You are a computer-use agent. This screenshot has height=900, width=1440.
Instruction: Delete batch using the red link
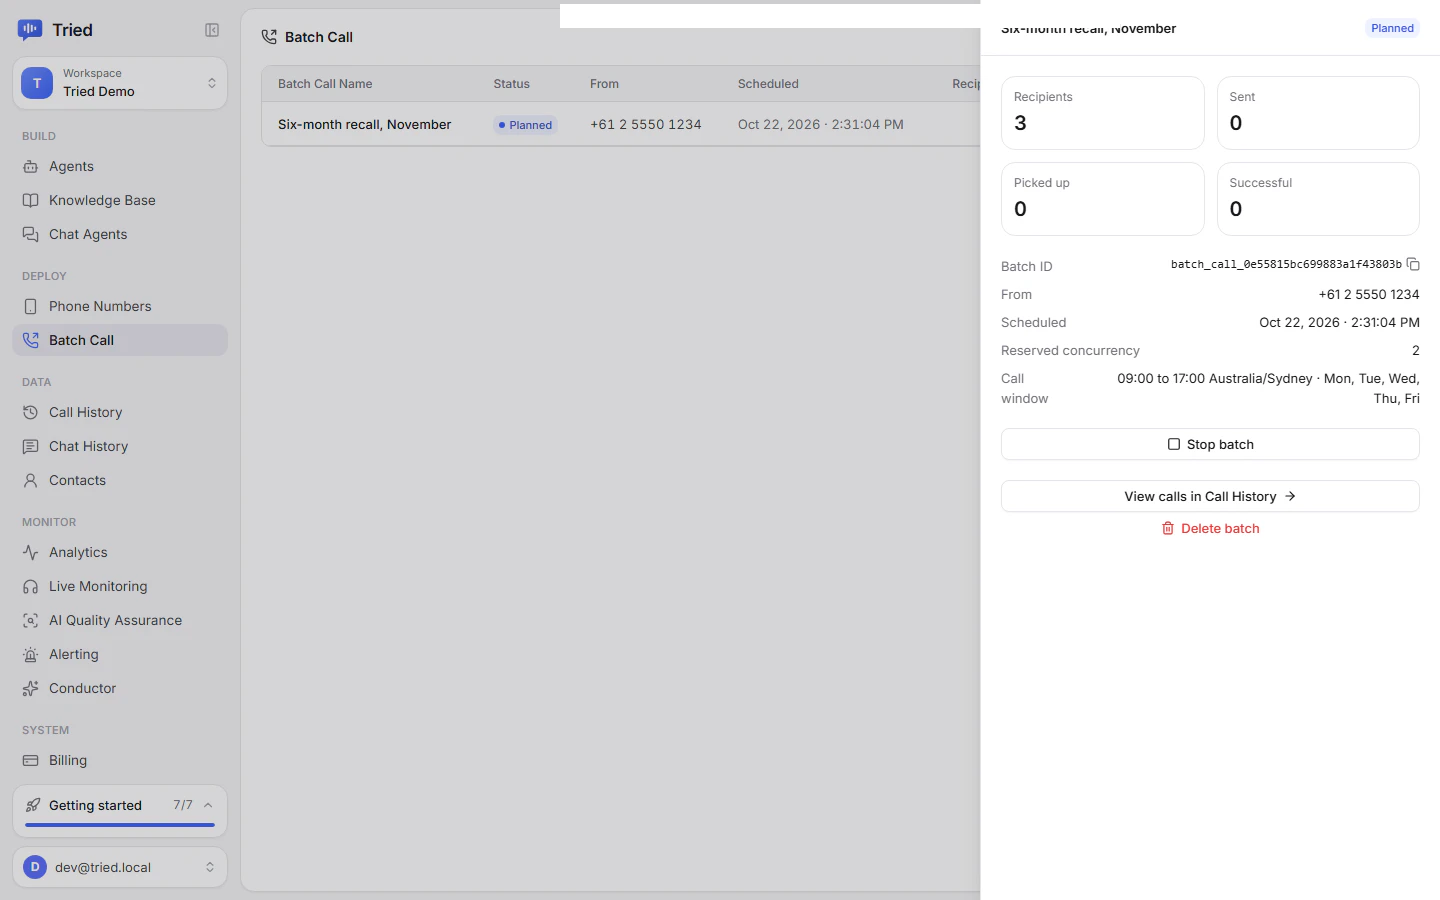(x=1210, y=528)
